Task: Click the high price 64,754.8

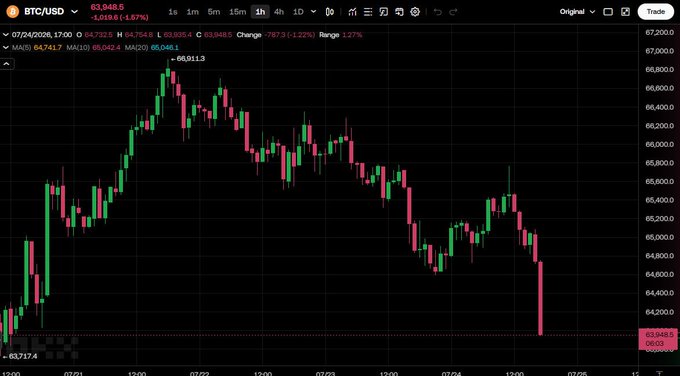Action: point(139,35)
